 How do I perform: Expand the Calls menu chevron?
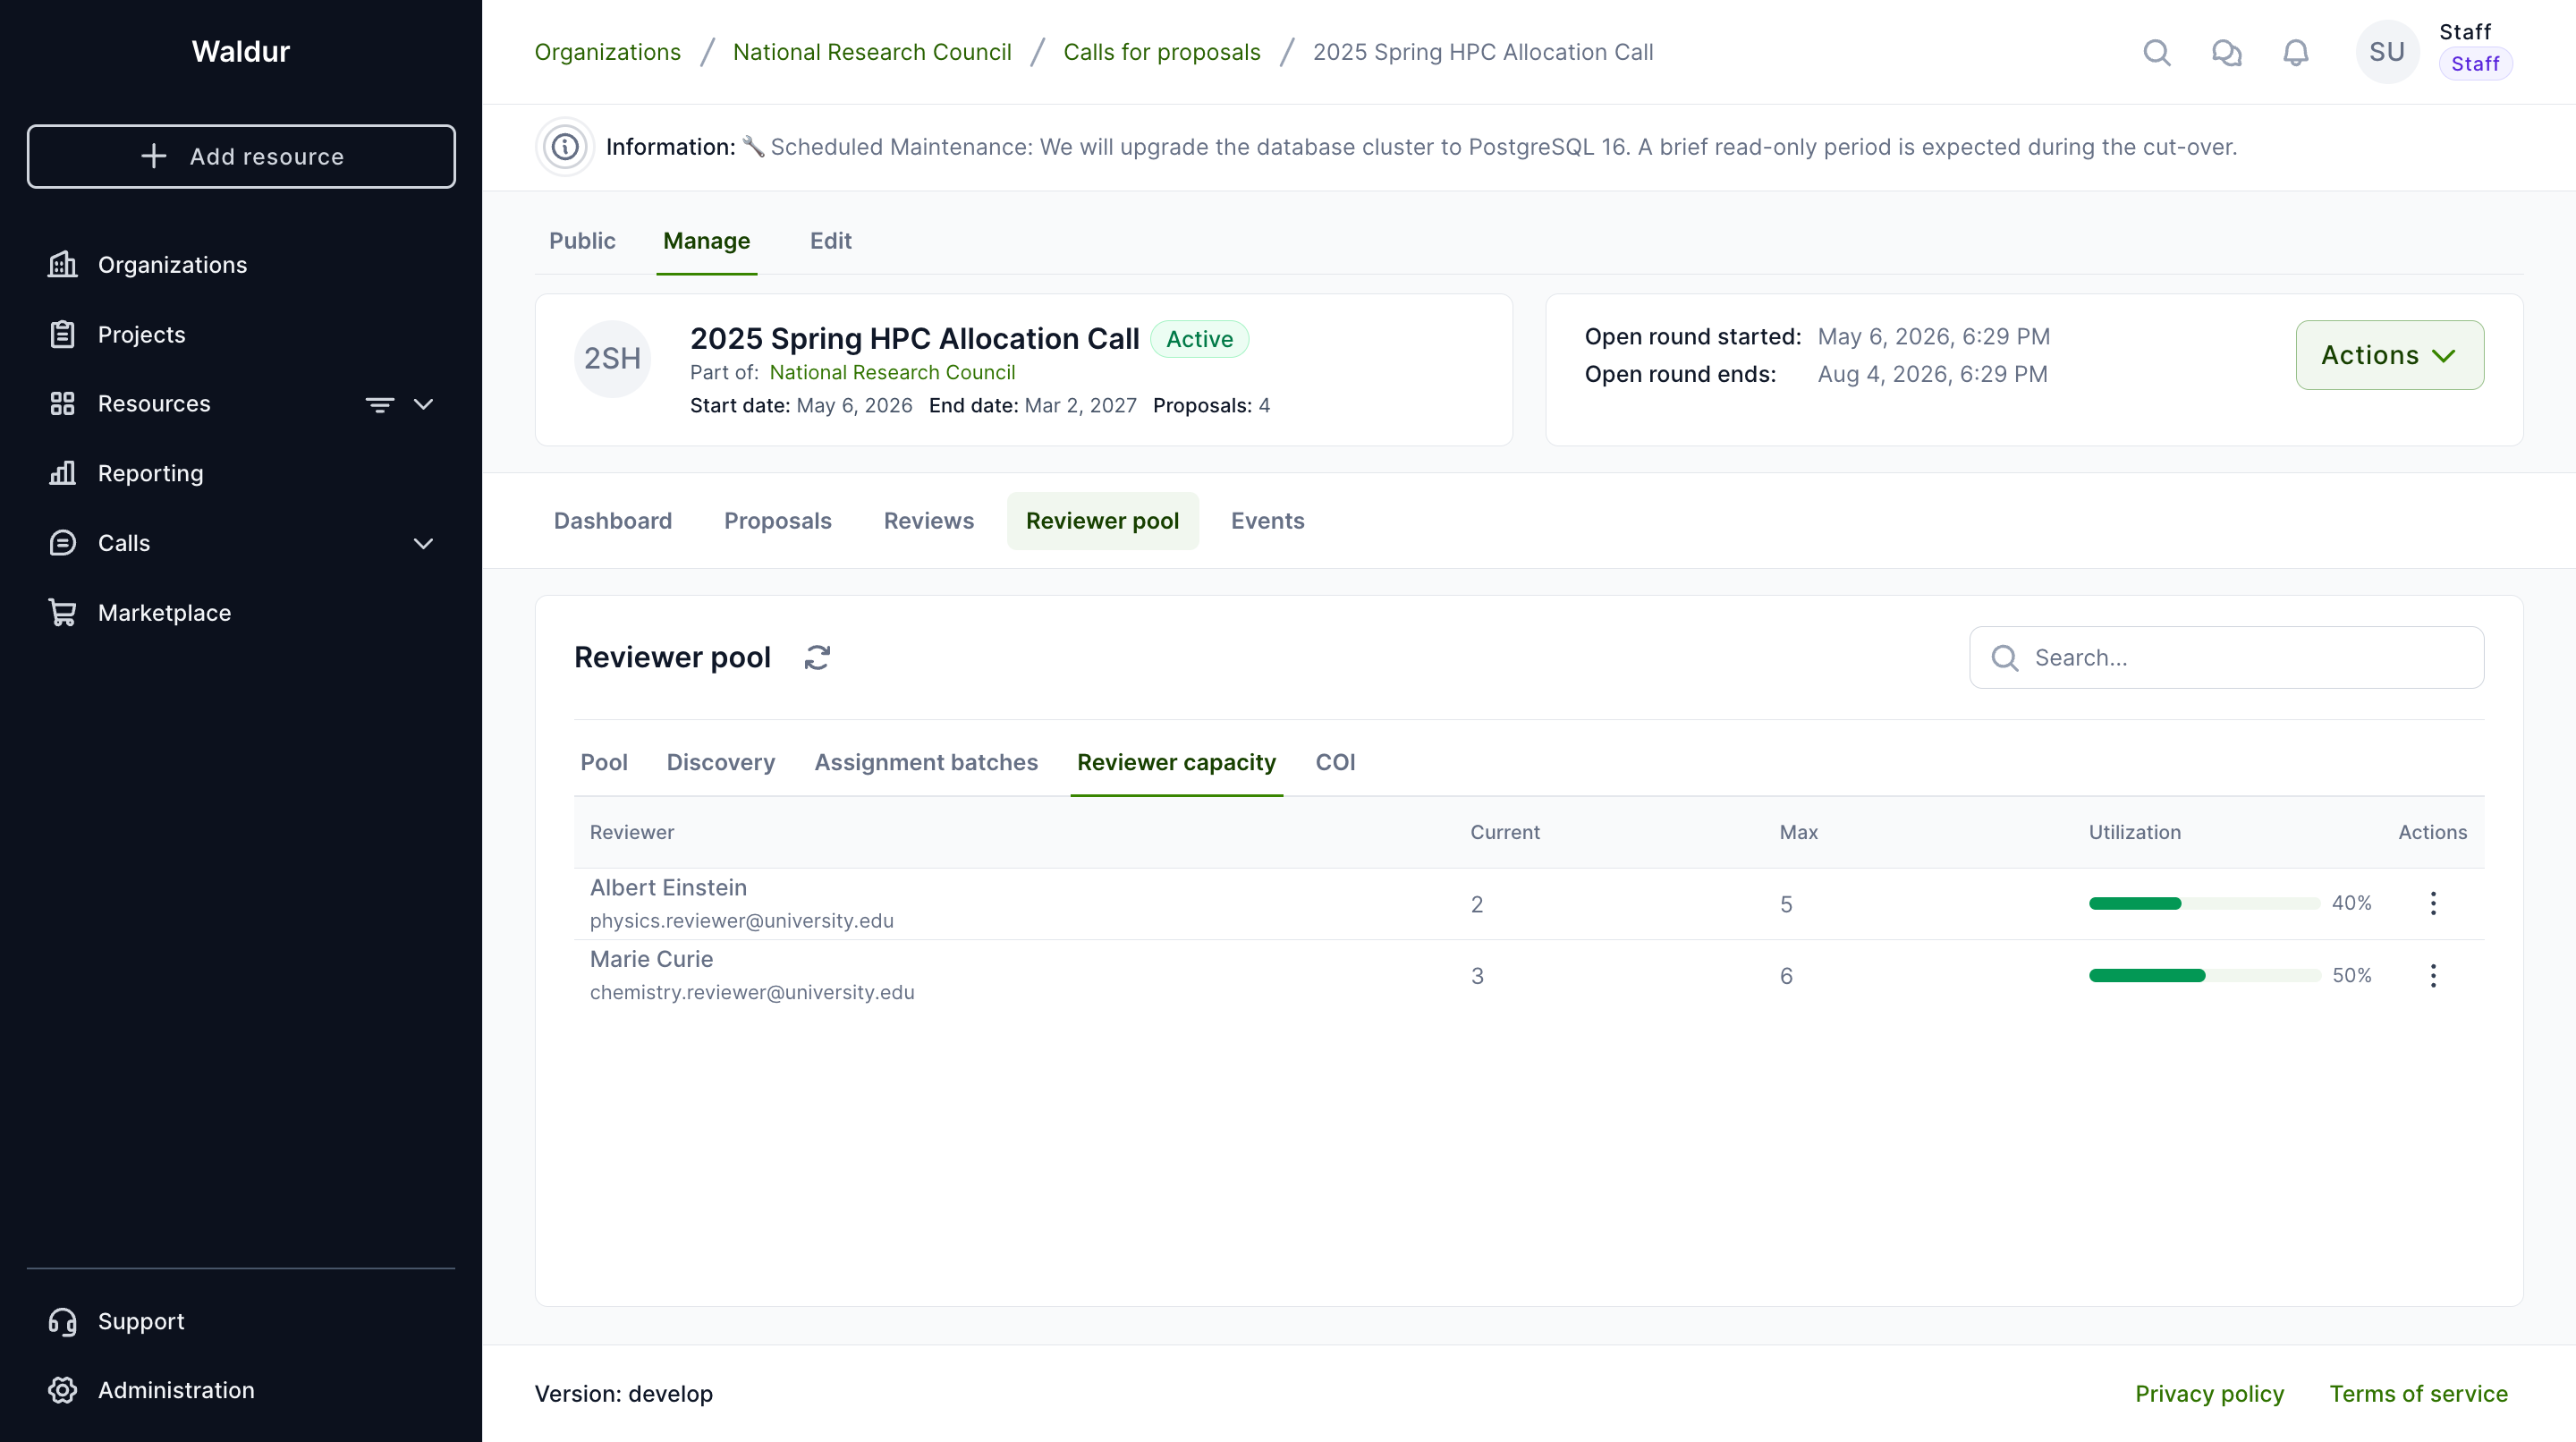[423, 543]
